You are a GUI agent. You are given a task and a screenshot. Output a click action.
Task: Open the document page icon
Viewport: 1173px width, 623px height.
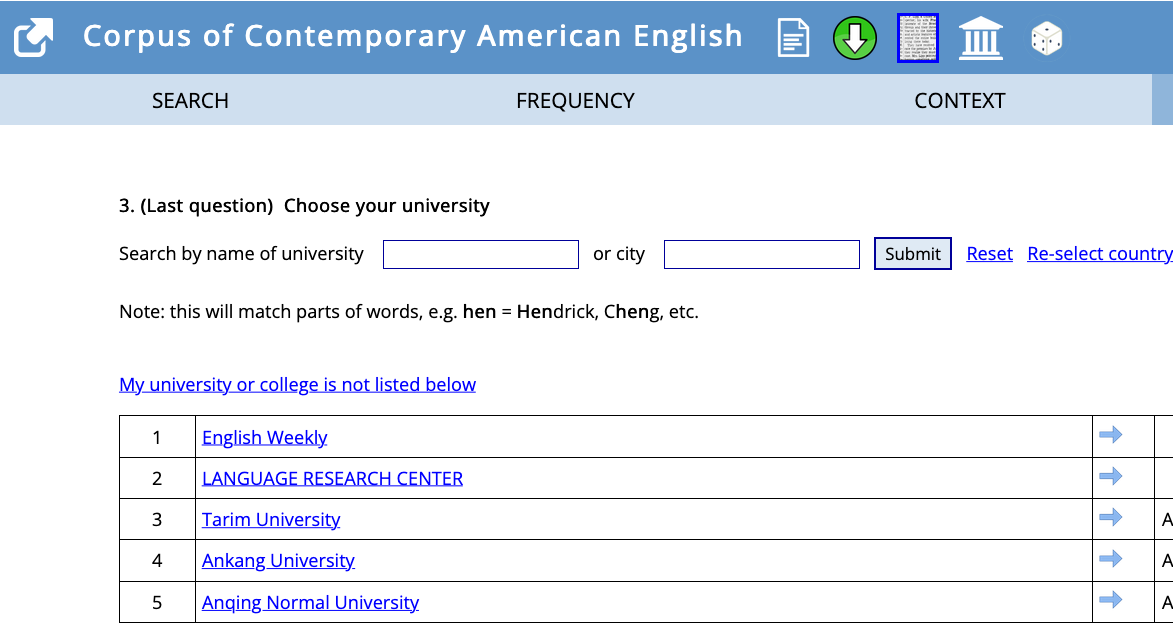[793, 38]
